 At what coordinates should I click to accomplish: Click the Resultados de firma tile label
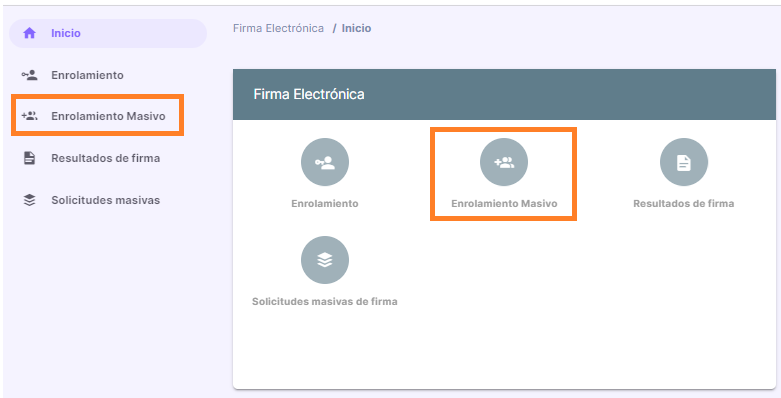click(683, 204)
